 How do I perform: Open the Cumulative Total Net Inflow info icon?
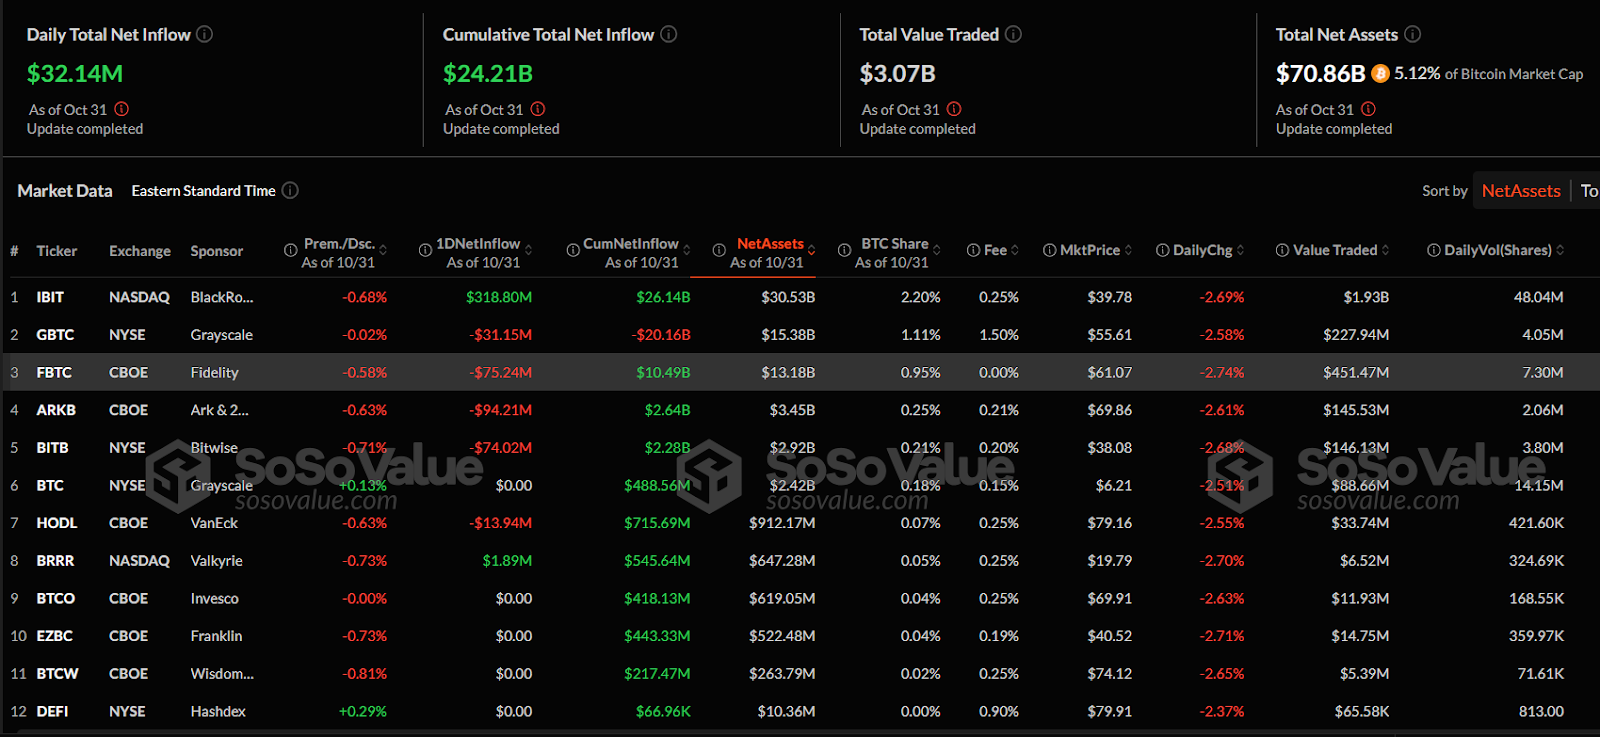click(669, 34)
